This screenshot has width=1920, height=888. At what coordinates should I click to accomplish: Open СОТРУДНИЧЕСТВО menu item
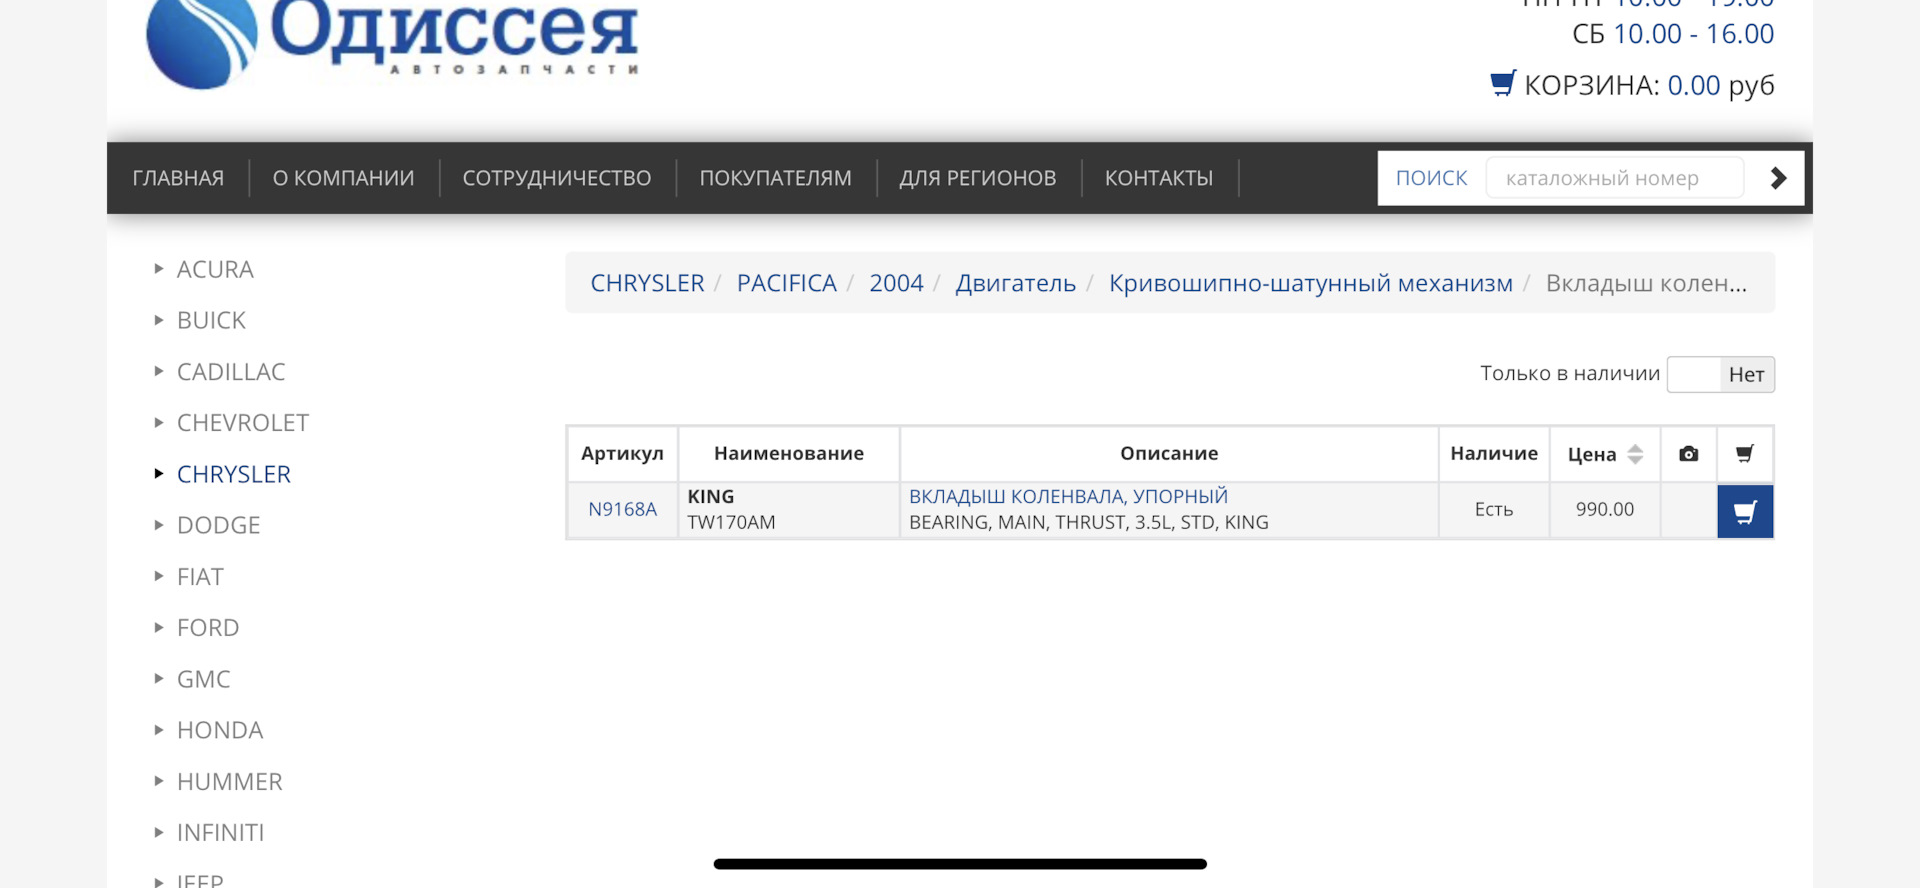pos(557,178)
